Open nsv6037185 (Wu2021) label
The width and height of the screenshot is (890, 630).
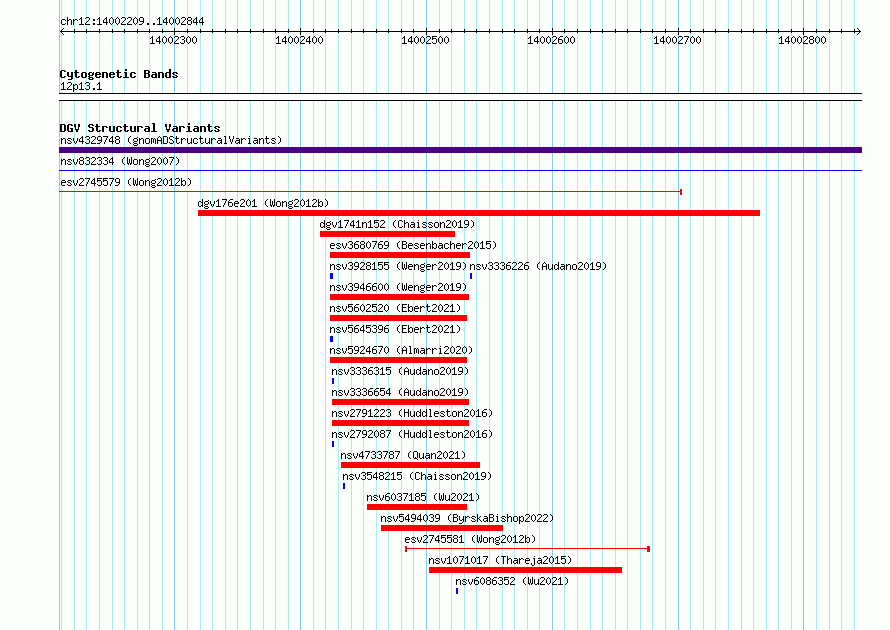pos(423,497)
